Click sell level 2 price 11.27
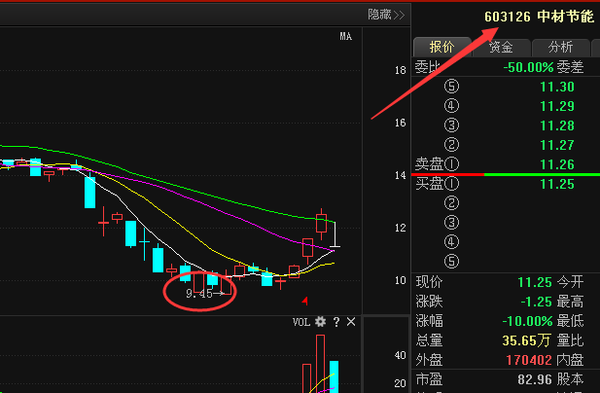 pyautogui.click(x=557, y=145)
